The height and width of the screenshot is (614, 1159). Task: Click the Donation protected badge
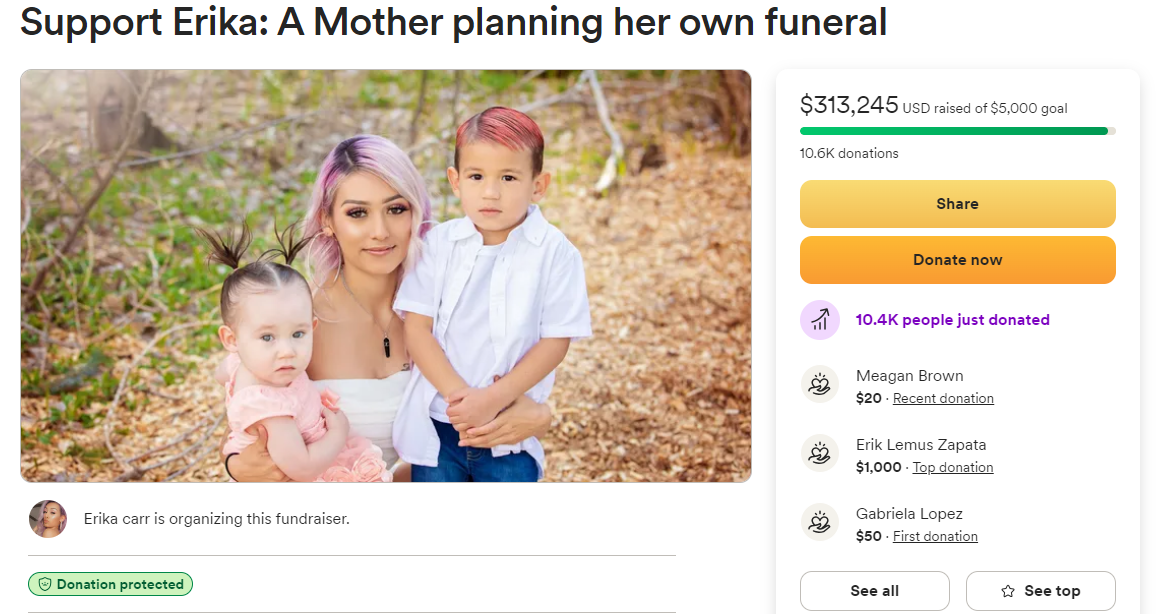(110, 584)
